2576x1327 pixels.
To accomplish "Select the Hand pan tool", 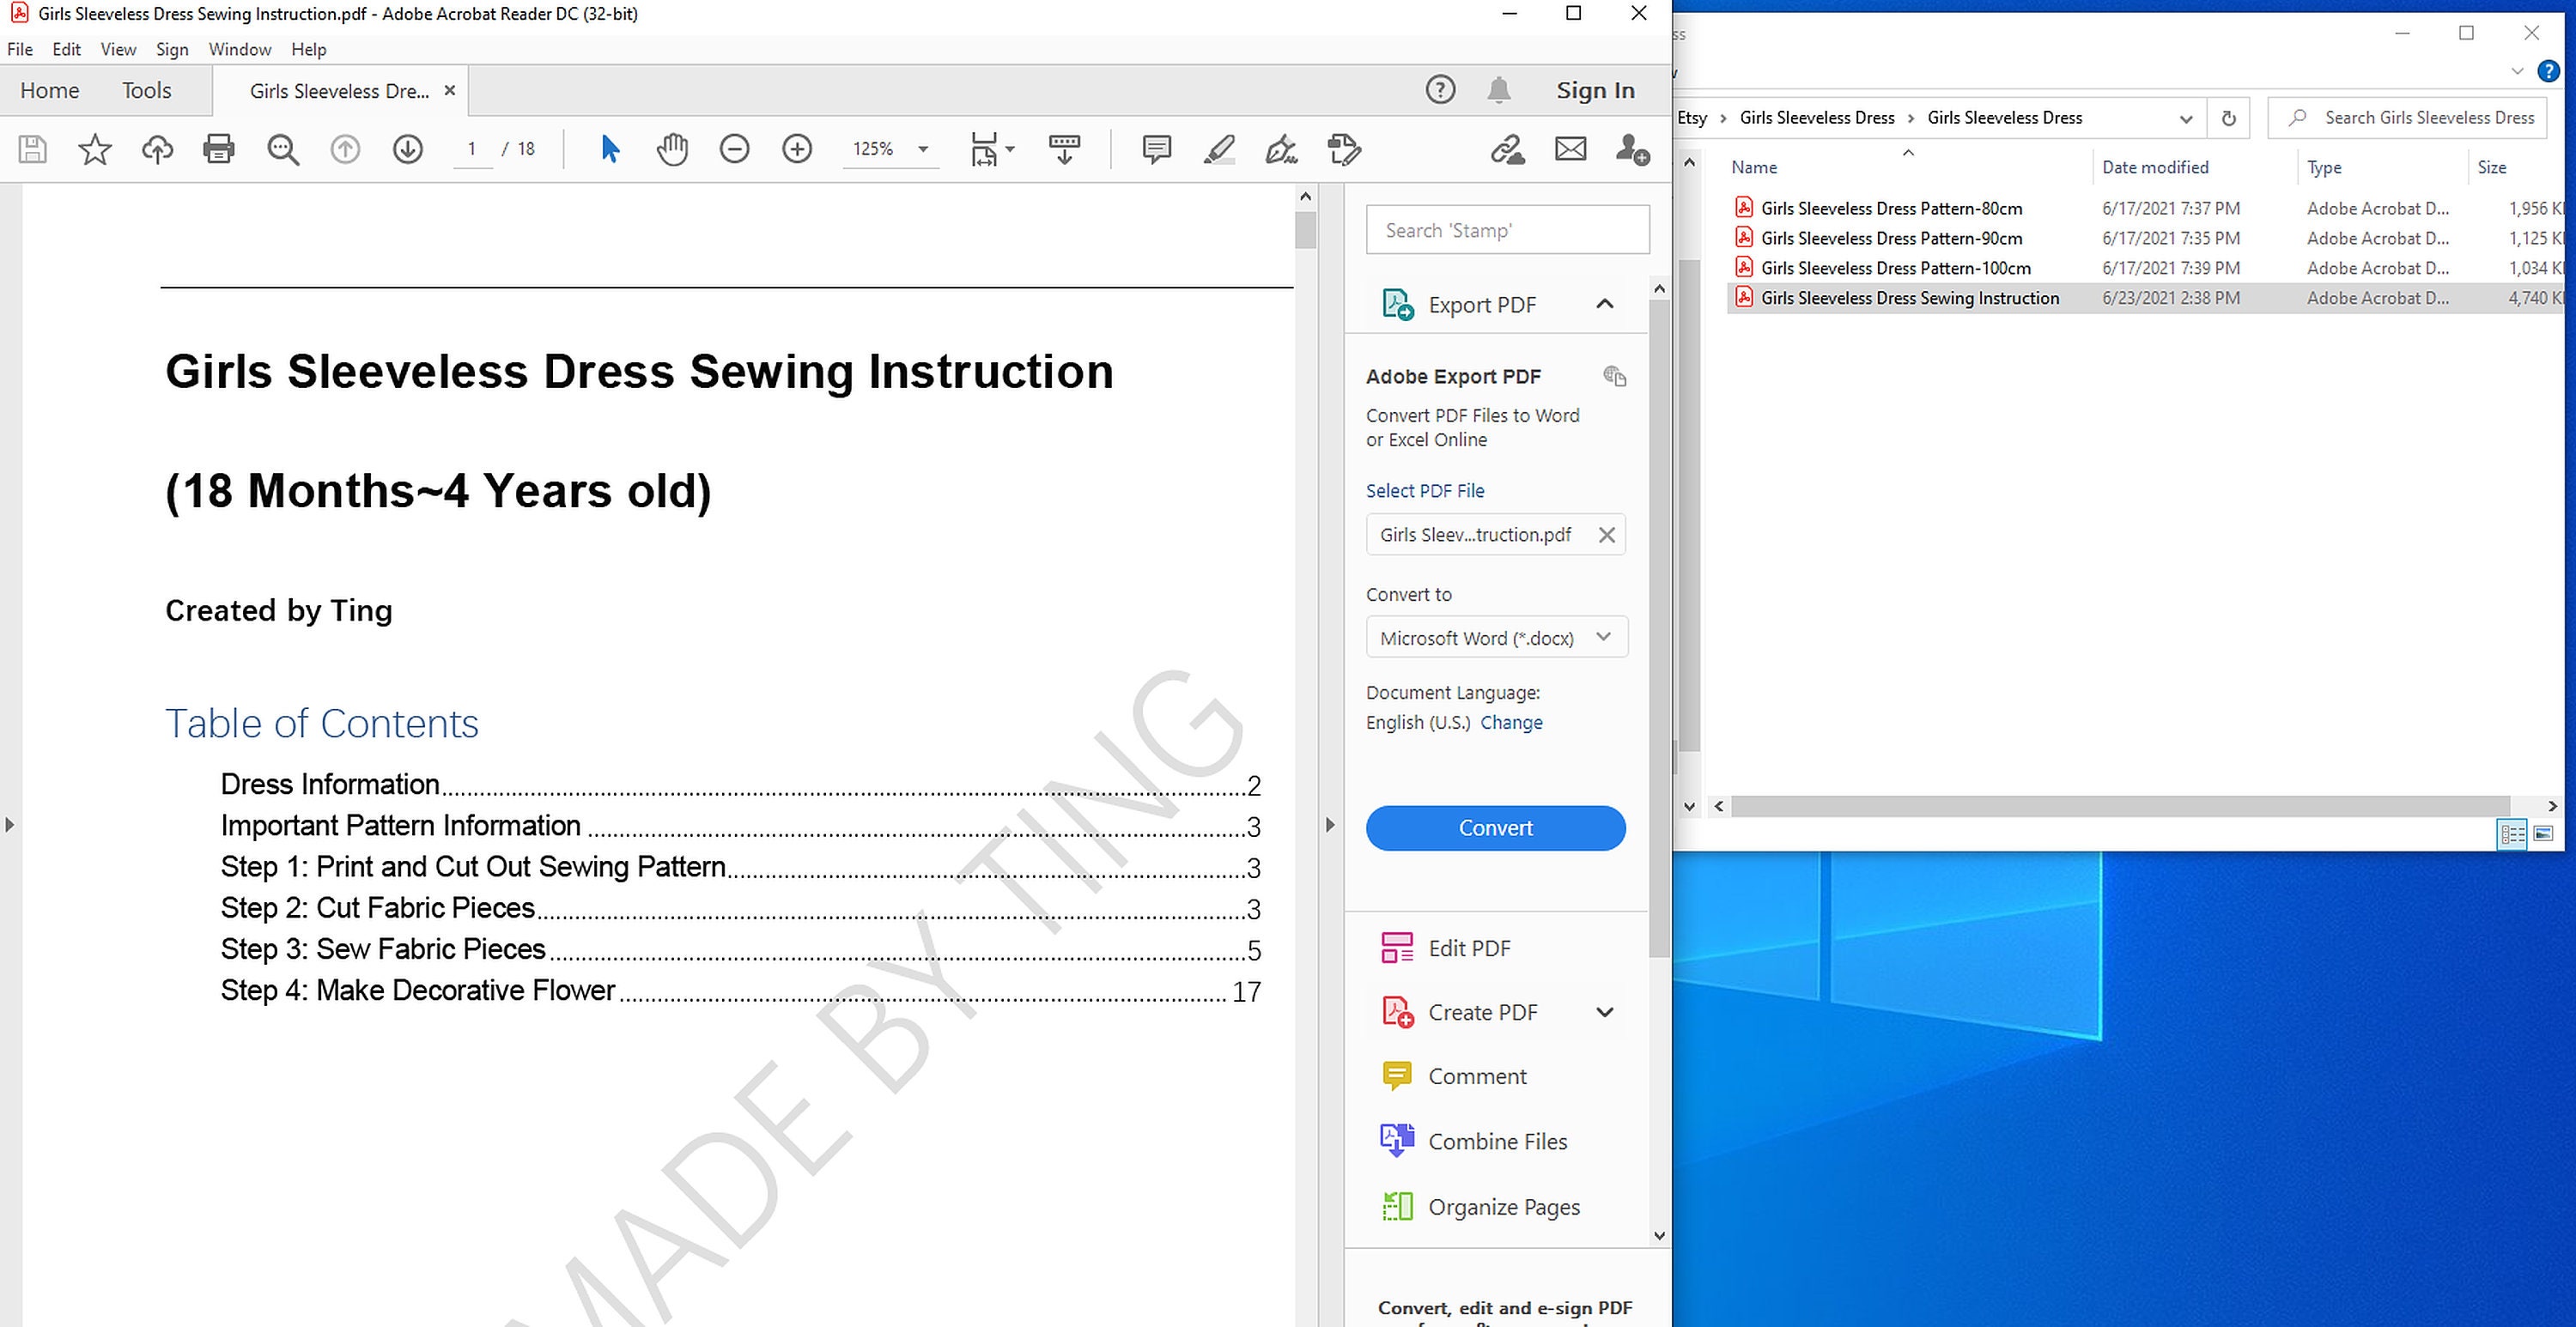I will (x=672, y=150).
